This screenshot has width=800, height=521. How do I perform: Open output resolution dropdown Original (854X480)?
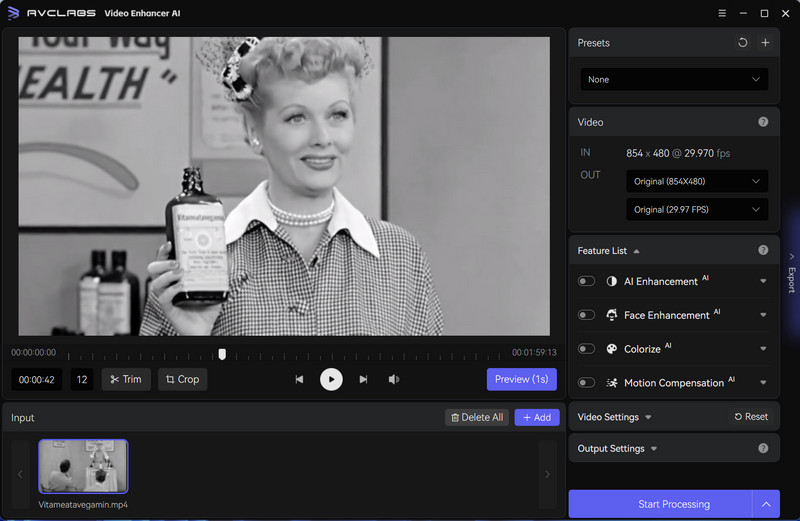click(x=697, y=181)
